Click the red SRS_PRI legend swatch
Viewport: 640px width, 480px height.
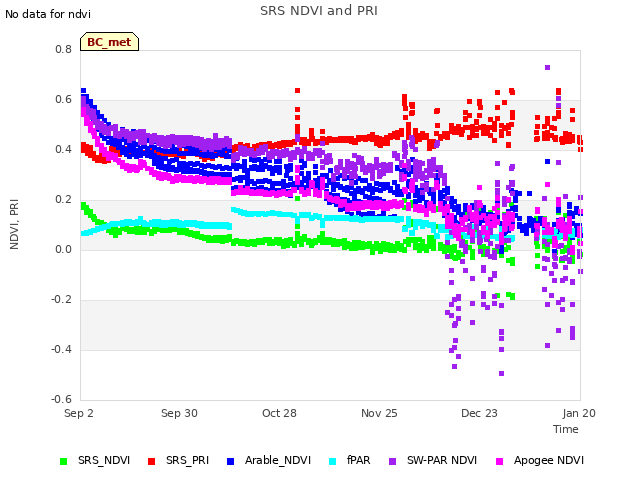coord(151,461)
